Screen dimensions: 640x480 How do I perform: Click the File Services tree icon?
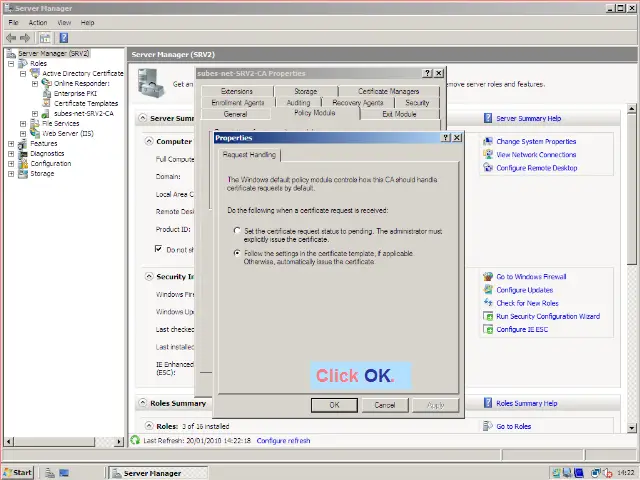[x=35, y=123]
